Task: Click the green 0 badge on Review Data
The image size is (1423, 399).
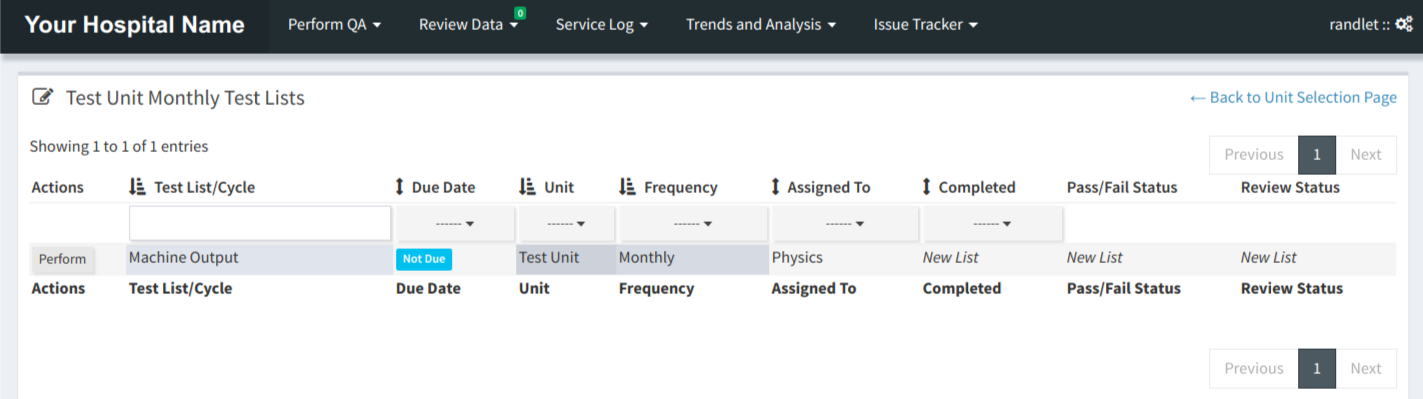Action: [520, 13]
